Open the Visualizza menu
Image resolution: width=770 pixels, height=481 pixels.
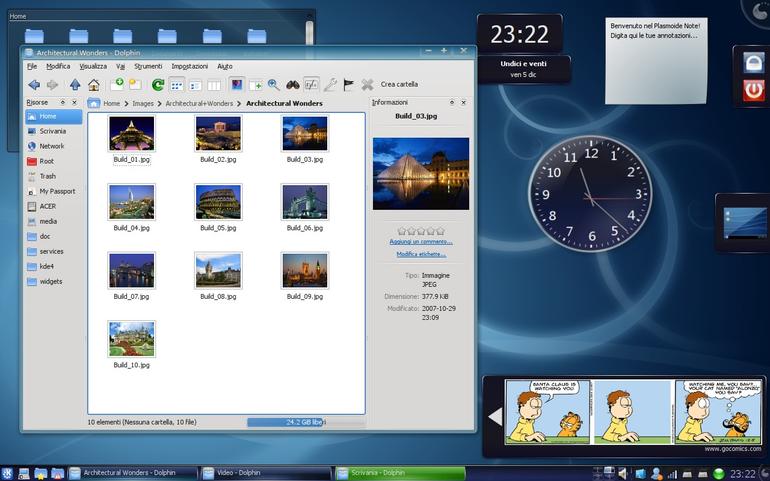(x=93, y=66)
